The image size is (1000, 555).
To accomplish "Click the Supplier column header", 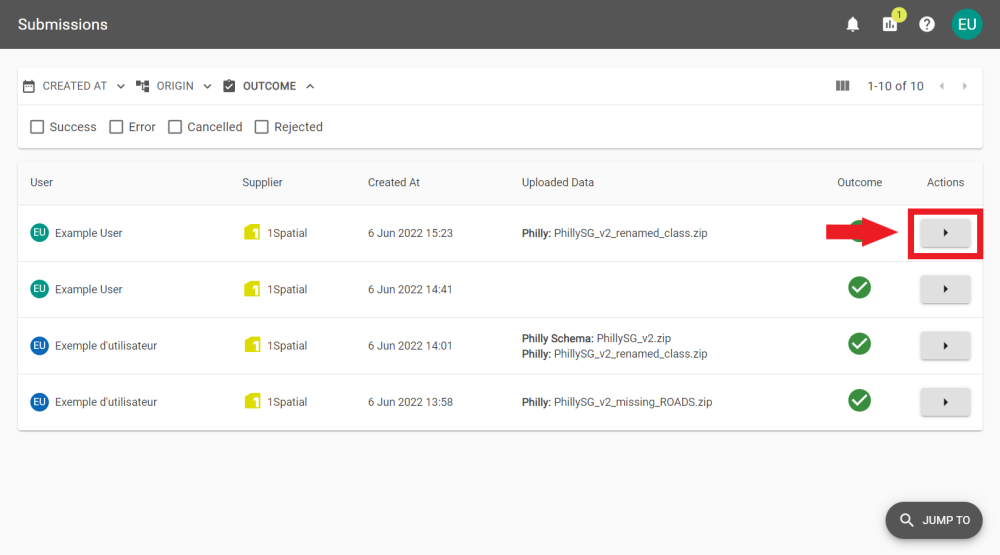I will (262, 182).
